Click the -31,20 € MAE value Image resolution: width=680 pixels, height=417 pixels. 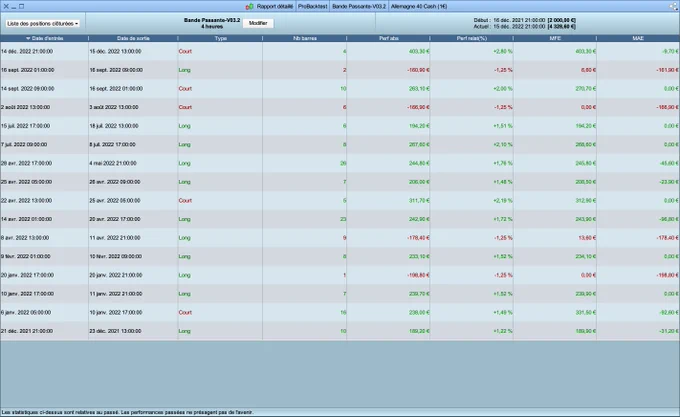click(669, 331)
